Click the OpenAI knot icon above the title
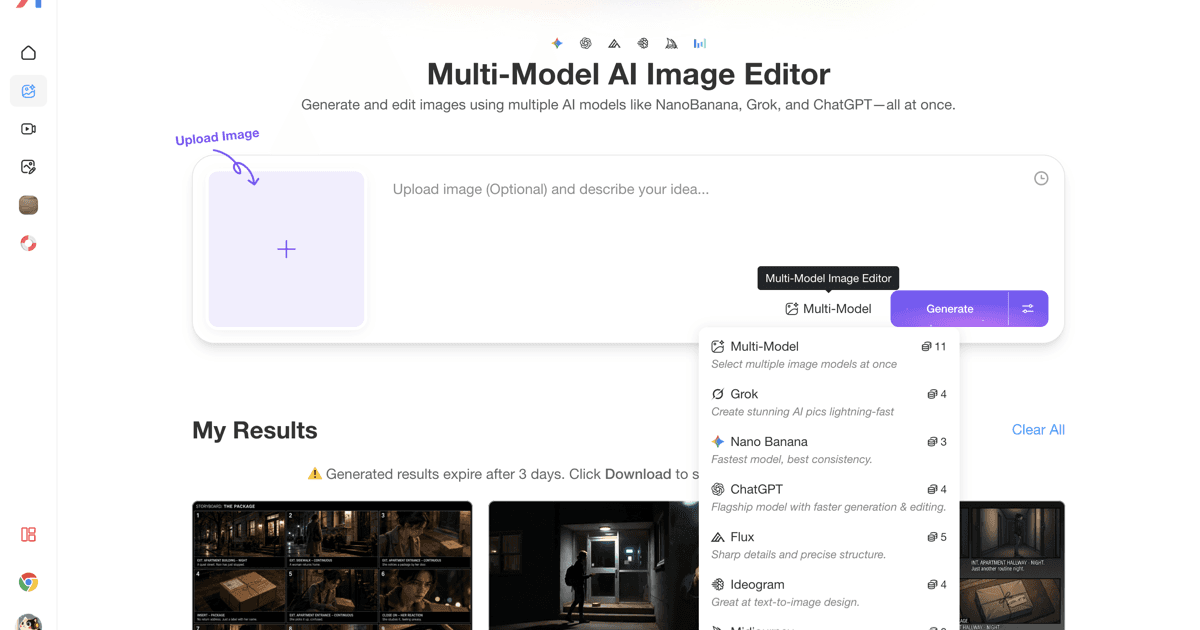The height and width of the screenshot is (630, 1200). (586, 43)
